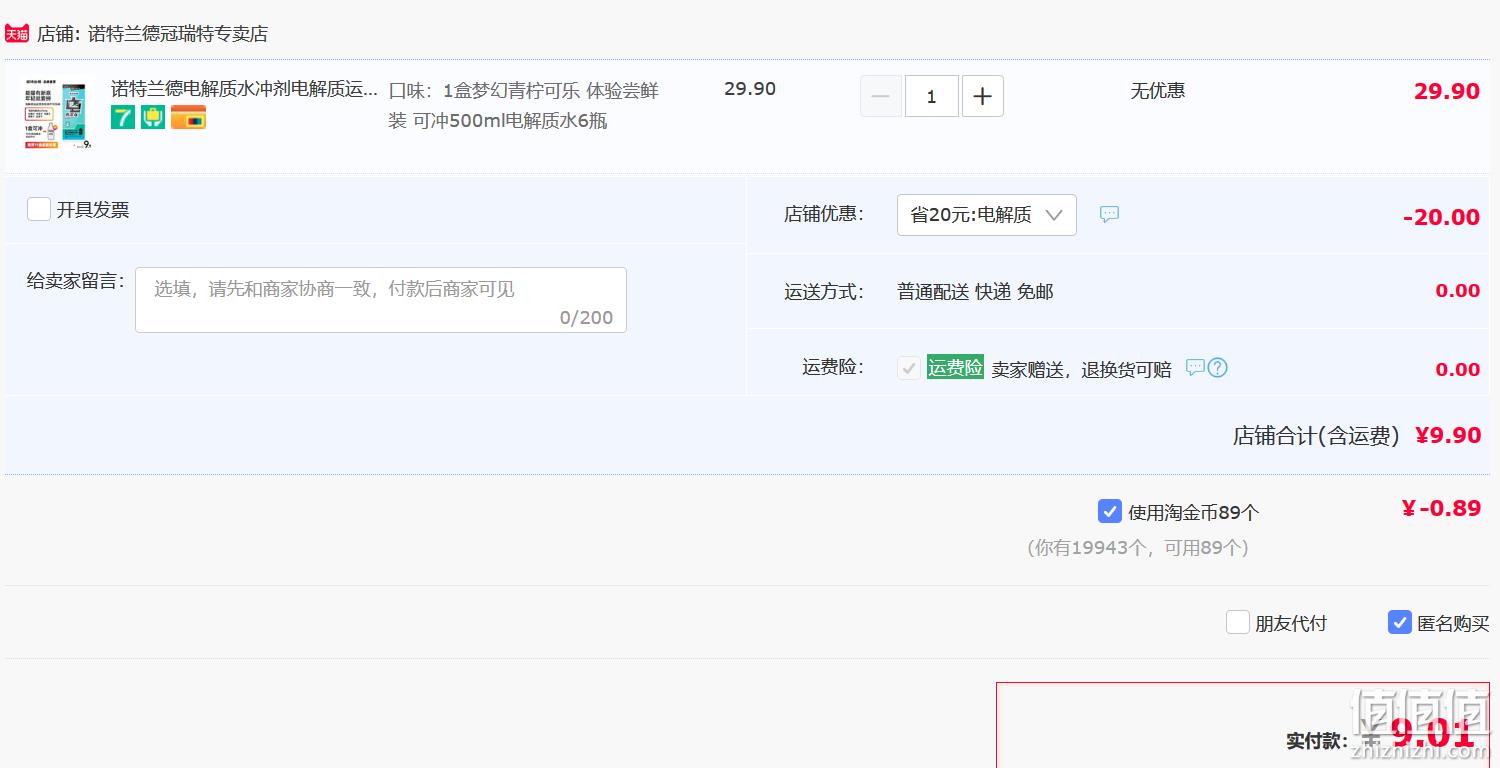Focus the quantity input showing 1
This screenshot has width=1500, height=768.
click(x=932, y=96)
